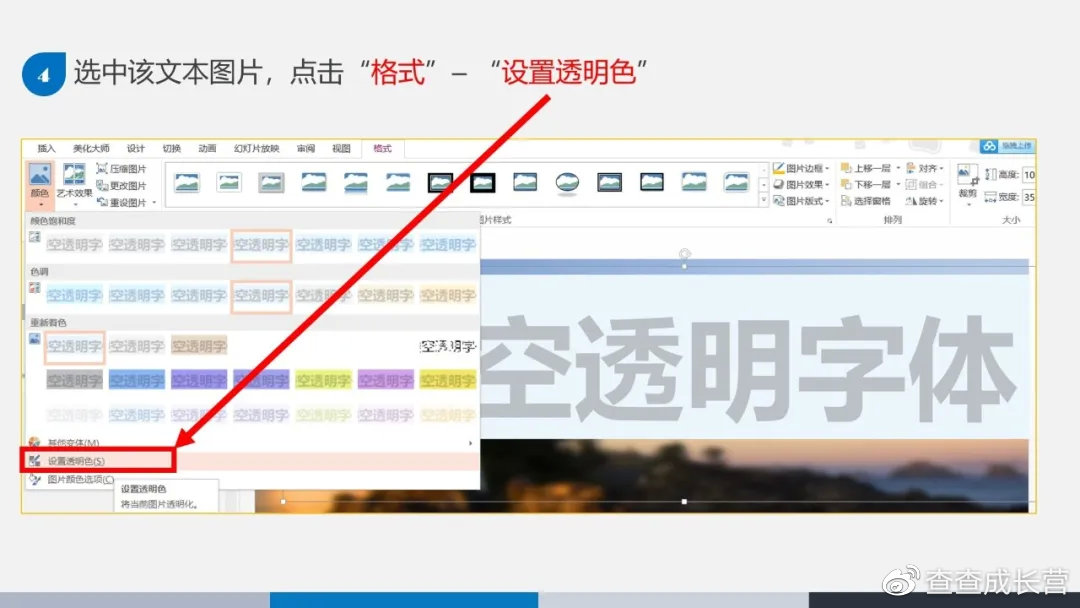Image resolution: width=1080 pixels, height=608 pixels.
Task: Select the yellow-green dark recolor preset
Action: pyautogui.click(x=323, y=380)
